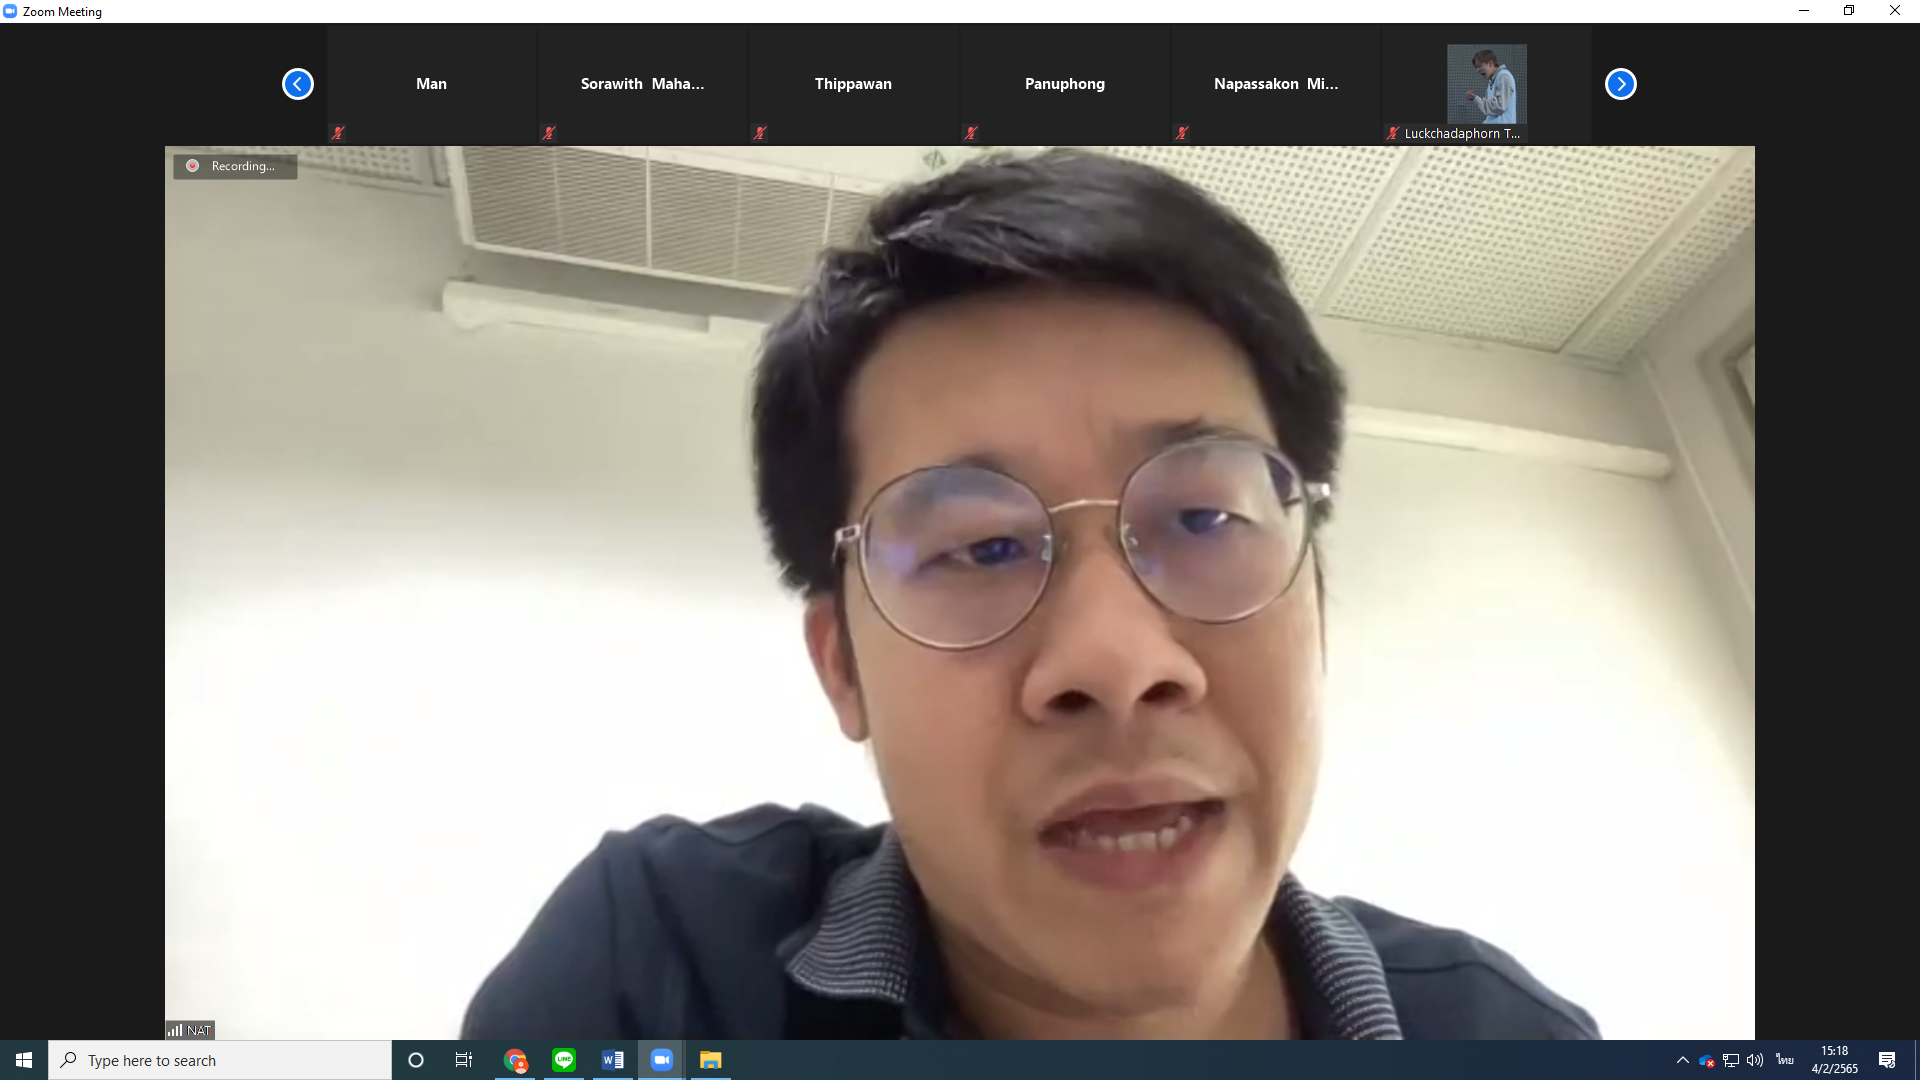1920x1080 pixels.
Task: Click the Type here to search box
Action: point(220,1060)
